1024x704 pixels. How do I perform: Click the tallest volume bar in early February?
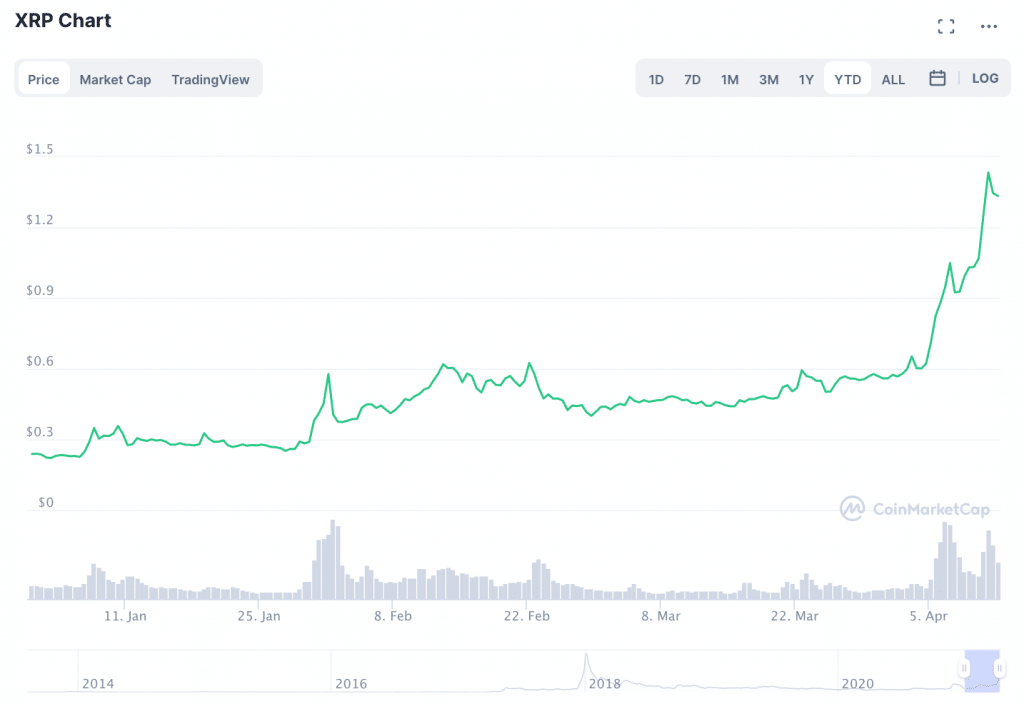(333, 560)
